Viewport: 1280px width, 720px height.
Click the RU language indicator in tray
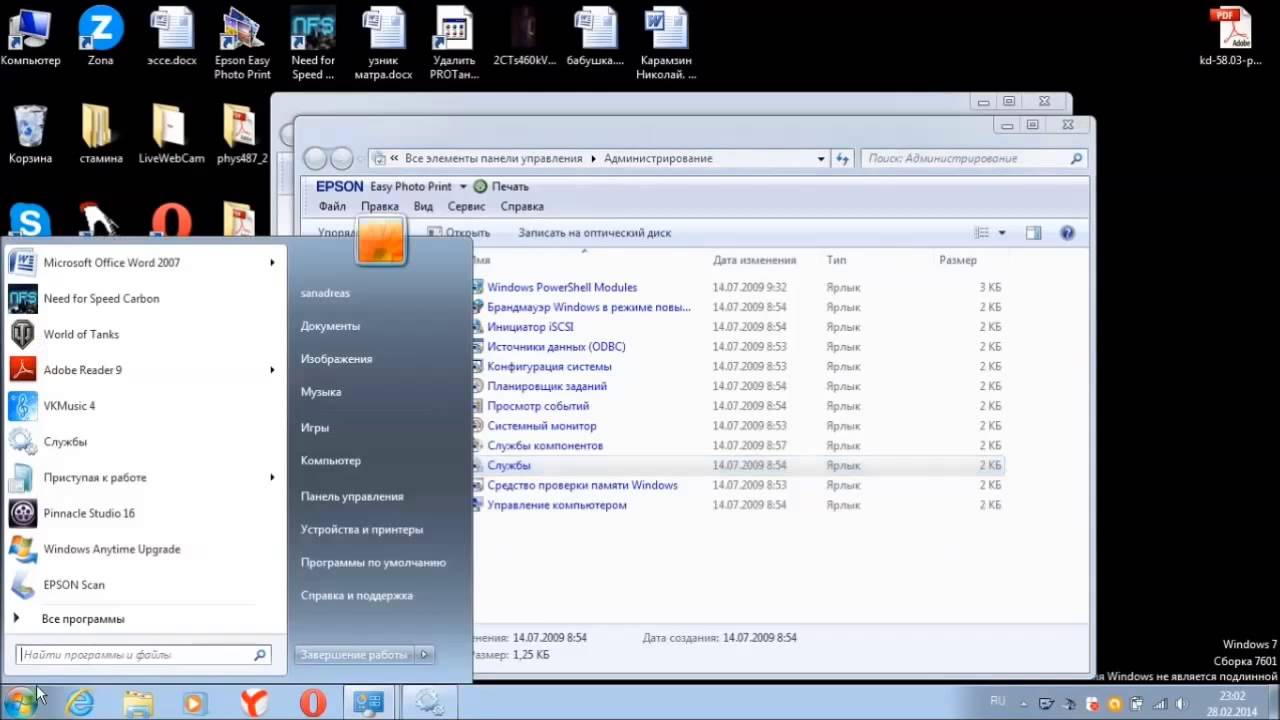click(x=997, y=701)
